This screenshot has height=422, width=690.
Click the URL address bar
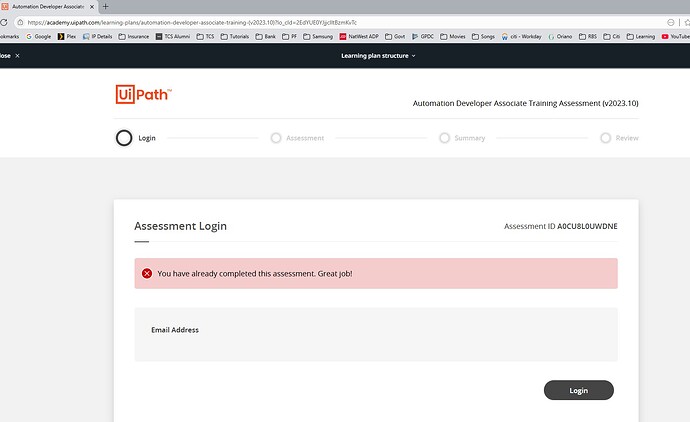tap(343, 22)
